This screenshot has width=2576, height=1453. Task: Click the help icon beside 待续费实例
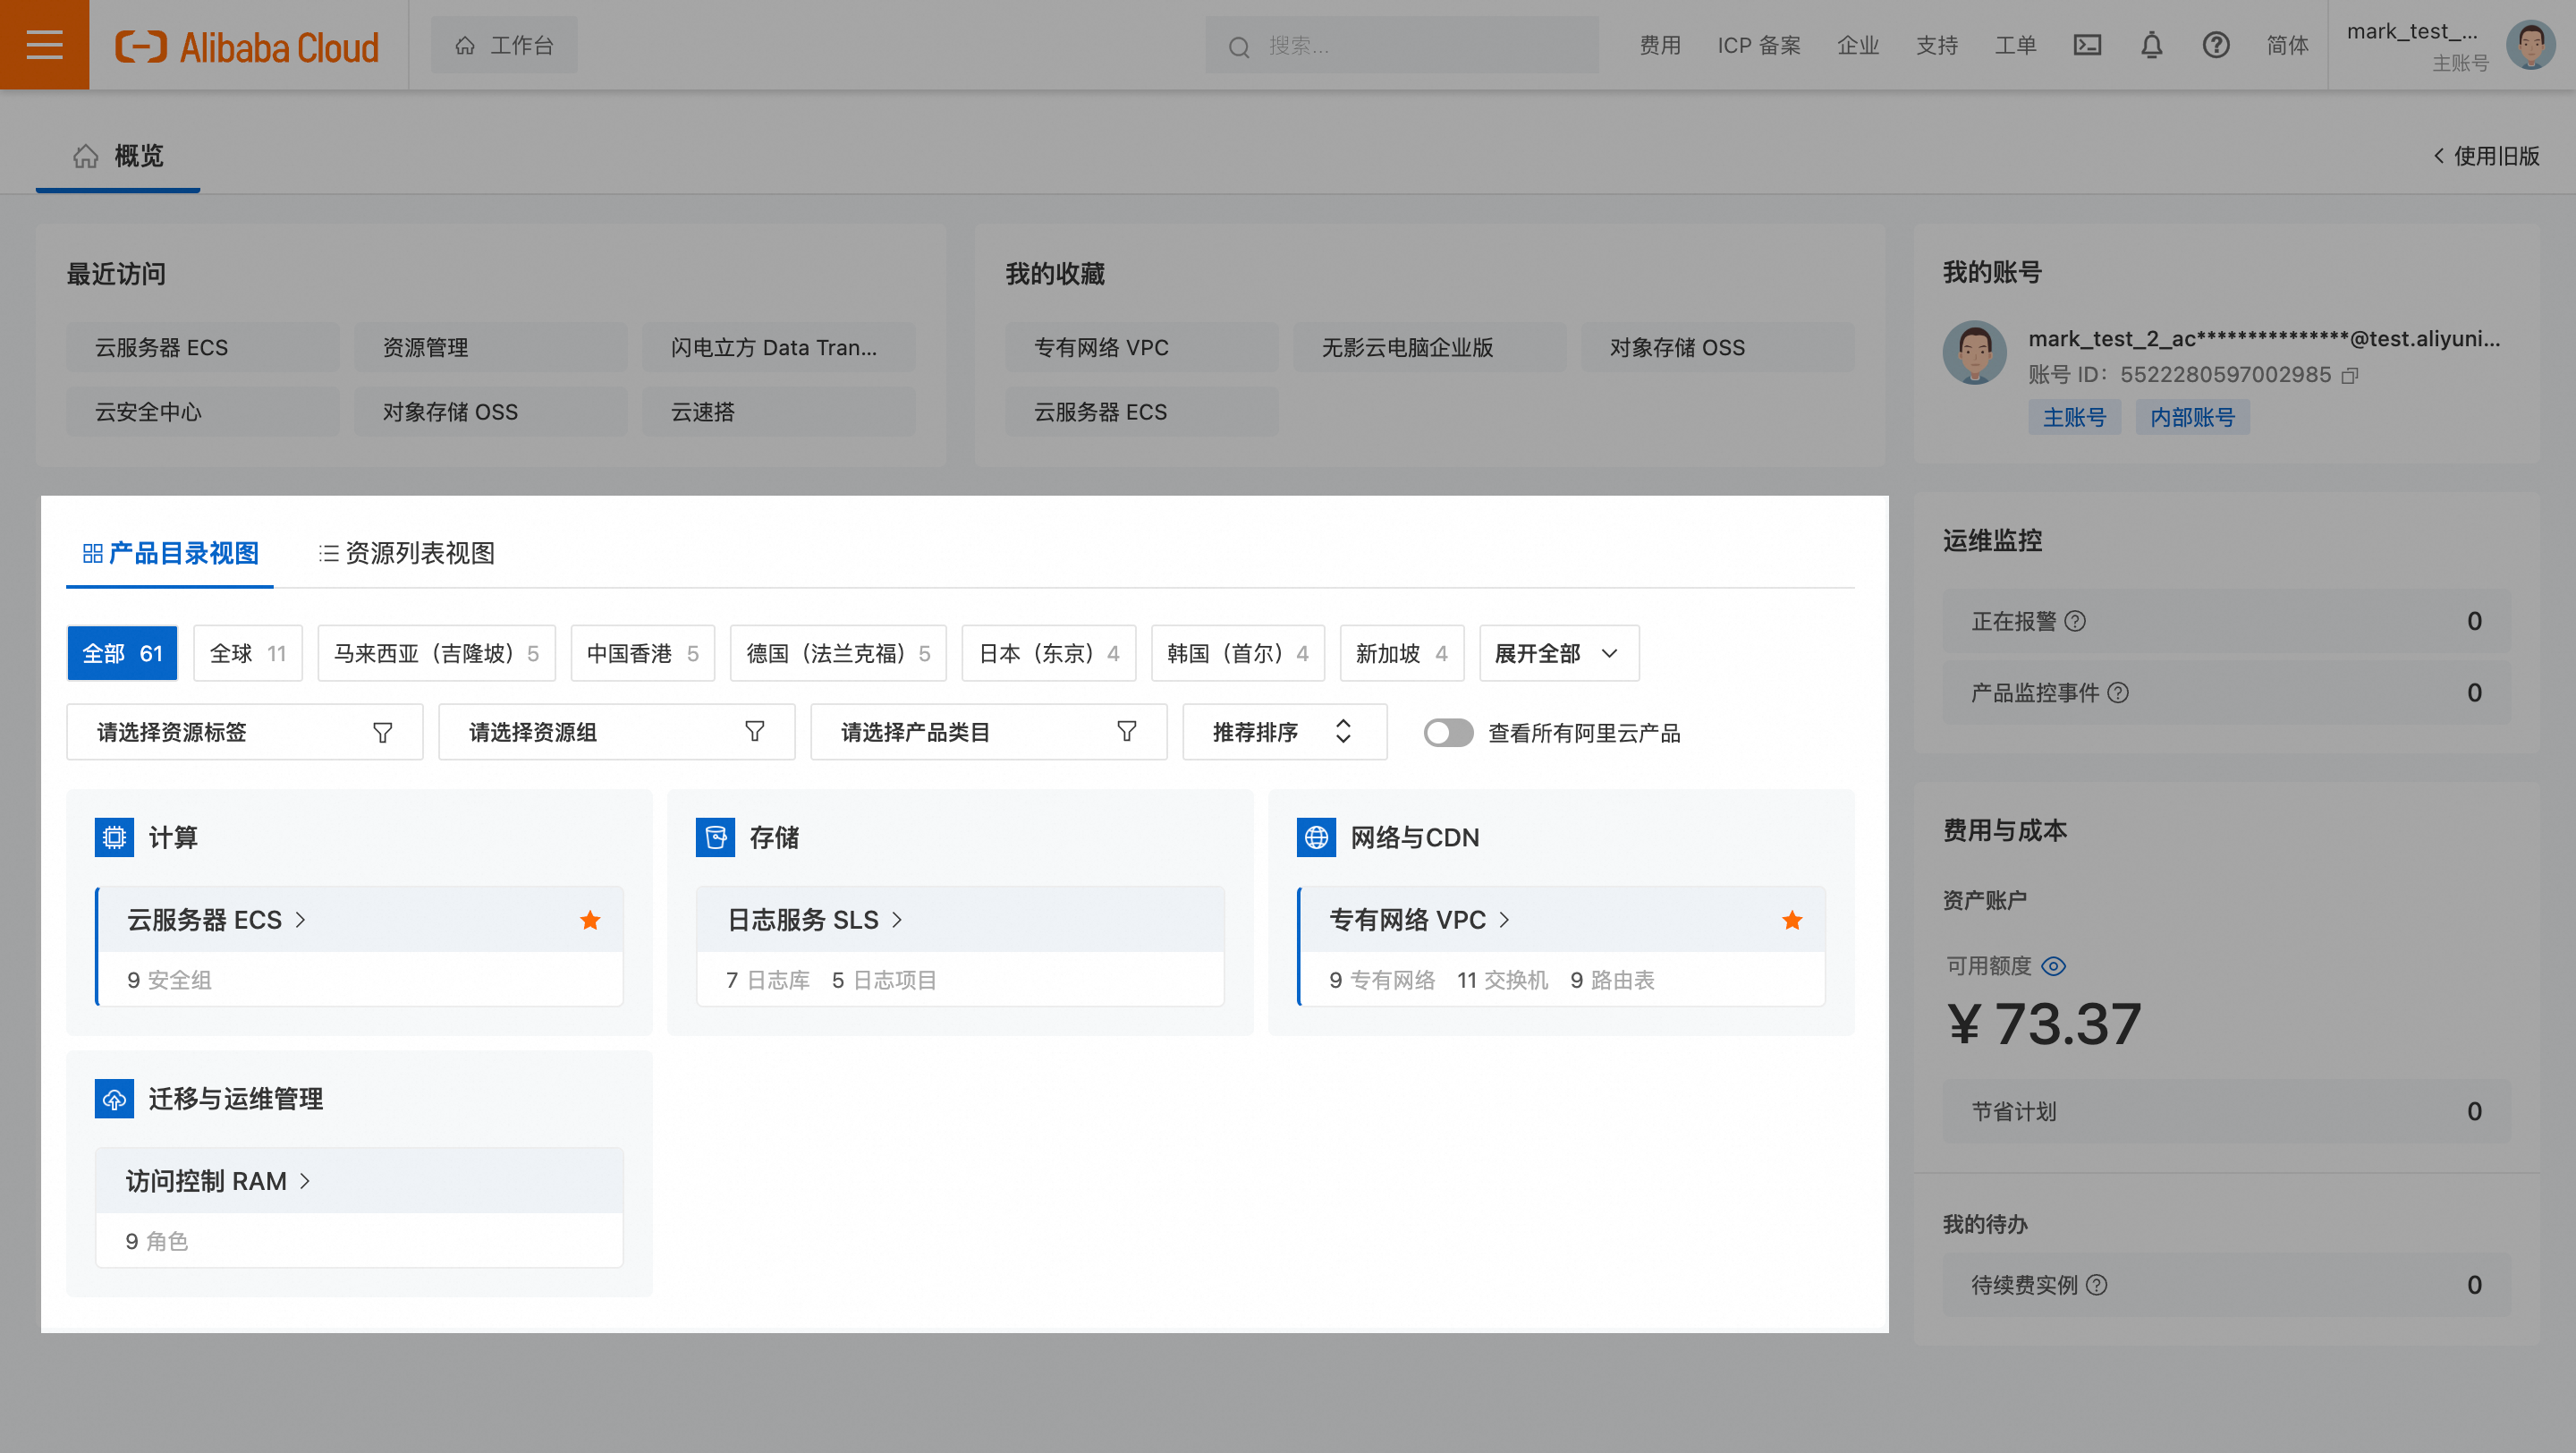(2097, 1284)
